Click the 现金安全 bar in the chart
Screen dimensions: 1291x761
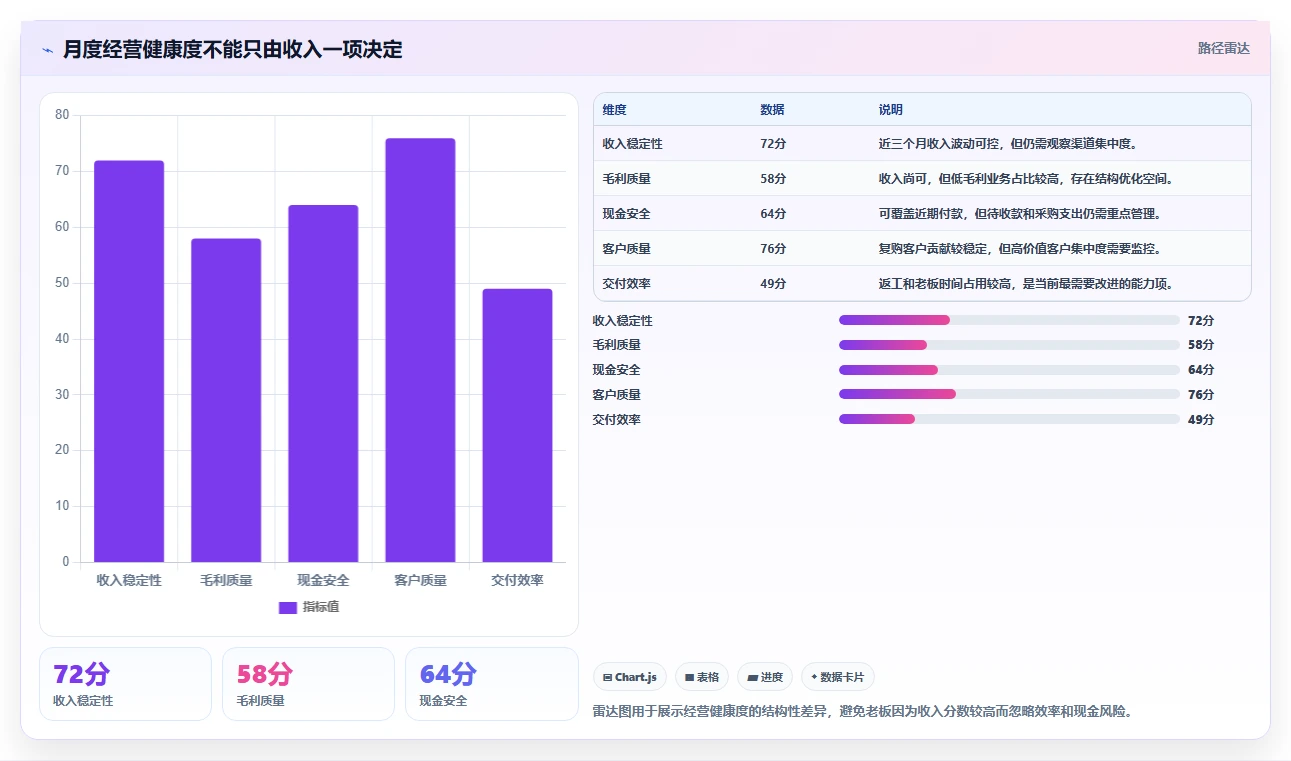323,383
